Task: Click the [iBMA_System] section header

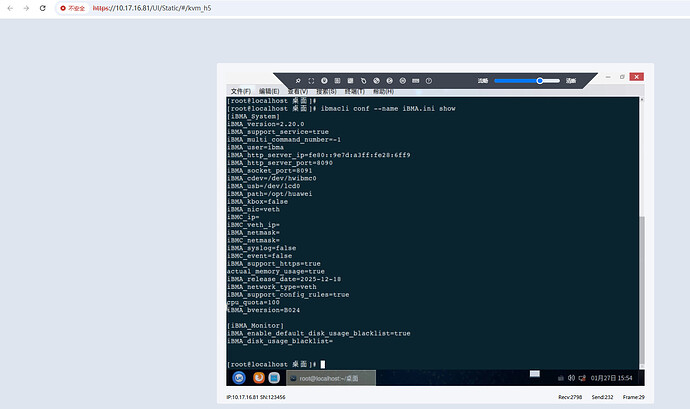Action: (253, 117)
